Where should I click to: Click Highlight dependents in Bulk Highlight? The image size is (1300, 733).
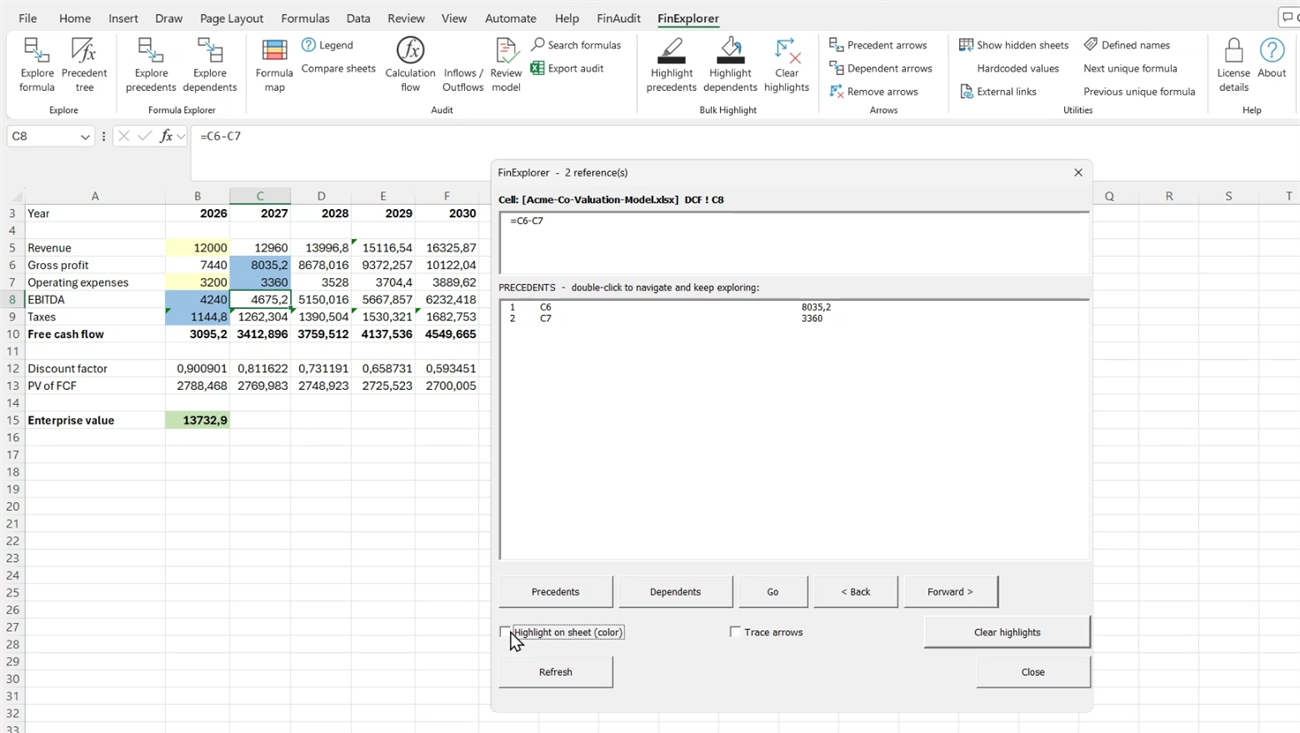pyautogui.click(x=730, y=65)
